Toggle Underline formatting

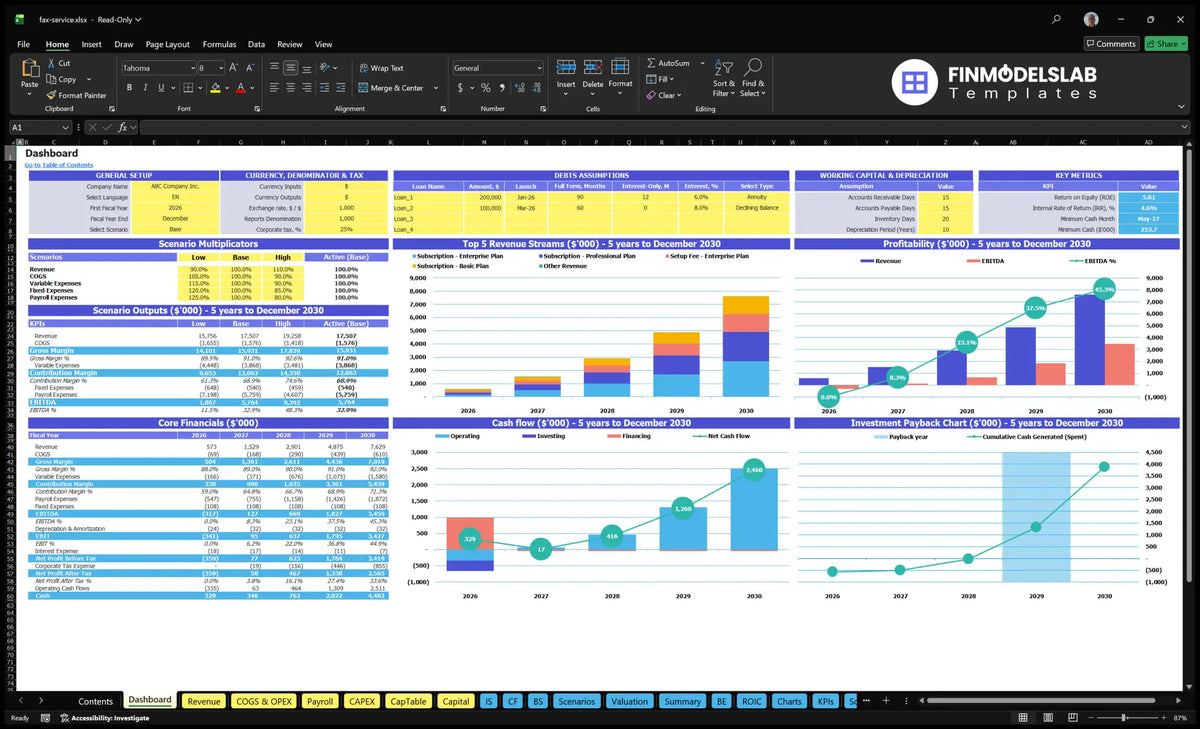coord(160,88)
